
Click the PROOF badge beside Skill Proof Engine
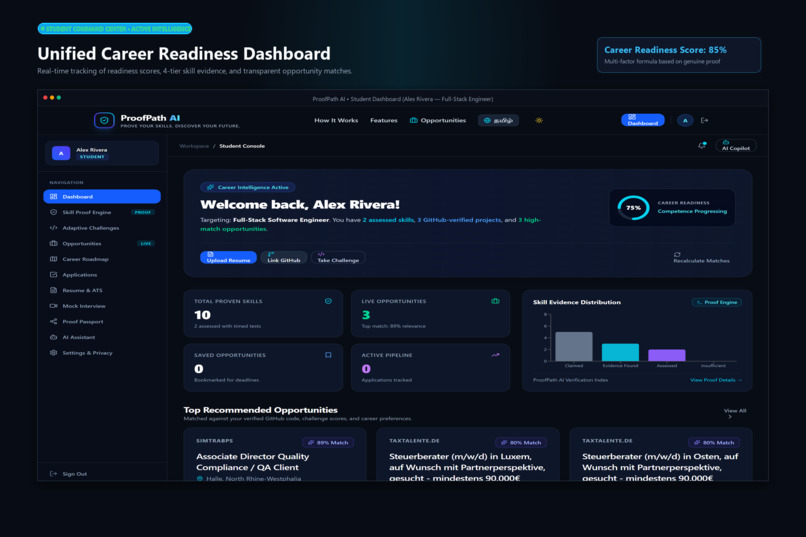click(x=142, y=212)
